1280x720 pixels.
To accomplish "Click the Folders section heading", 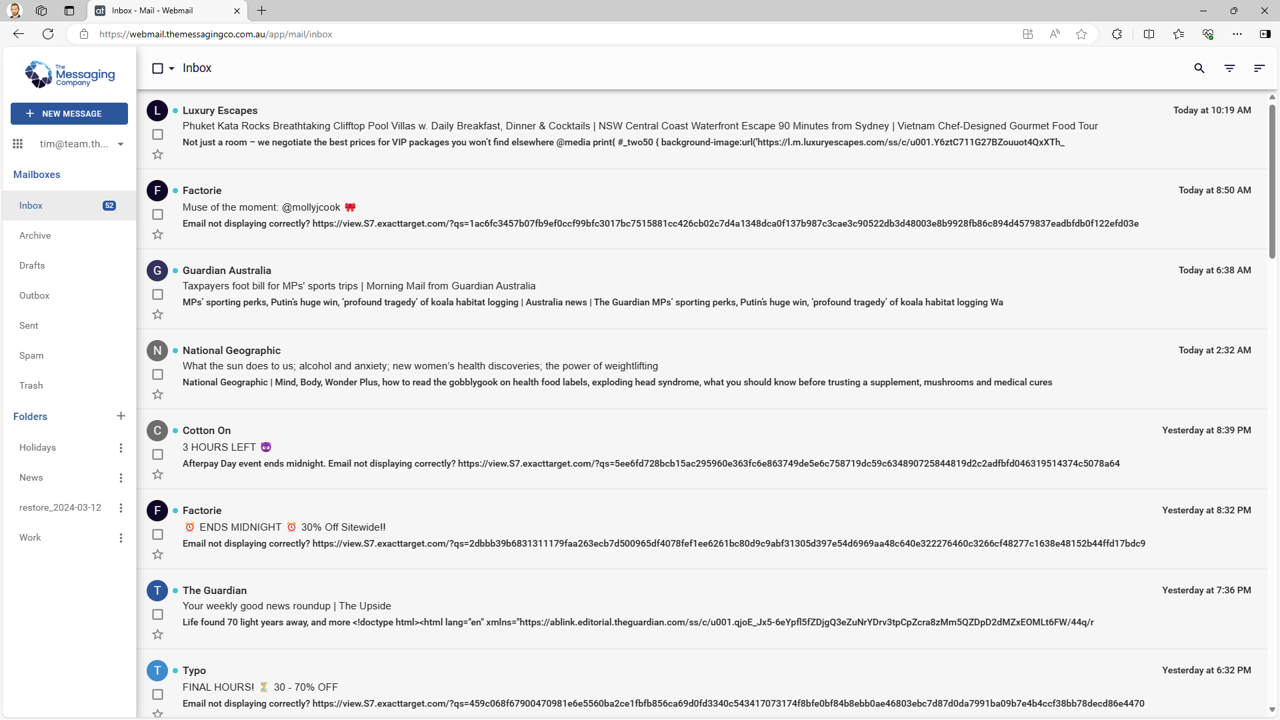I will pyautogui.click(x=30, y=416).
